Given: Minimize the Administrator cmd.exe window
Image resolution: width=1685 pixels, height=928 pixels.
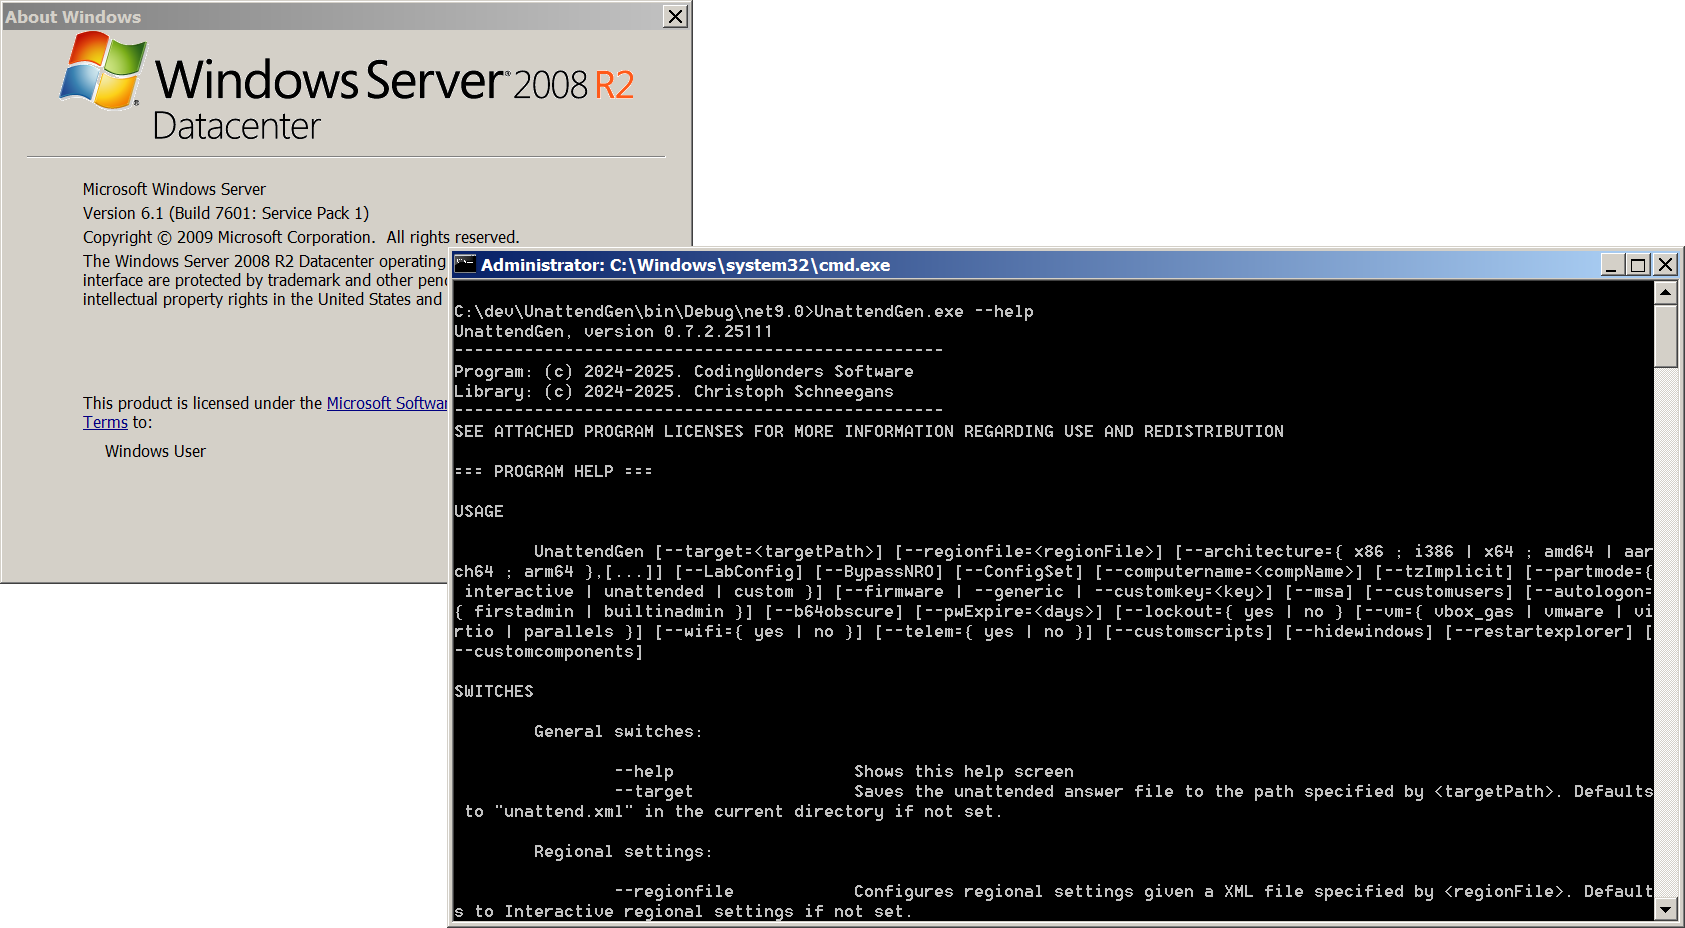Looking at the screenshot, I should point(1611,264).
